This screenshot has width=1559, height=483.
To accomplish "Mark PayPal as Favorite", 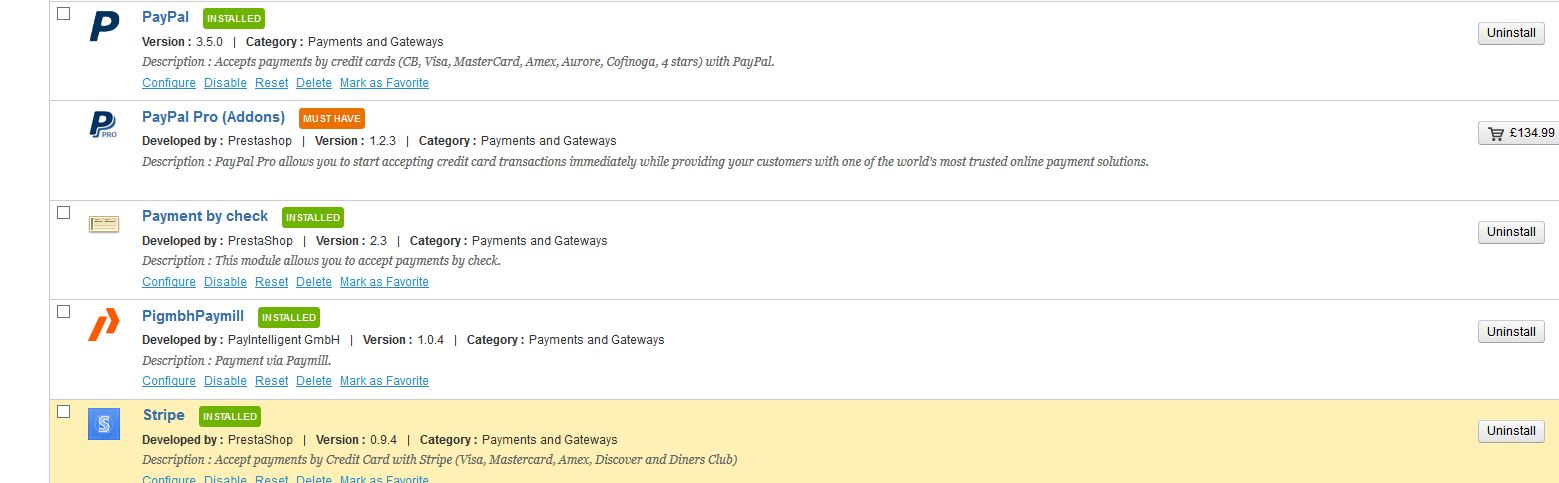I will [x=384, y=83].
